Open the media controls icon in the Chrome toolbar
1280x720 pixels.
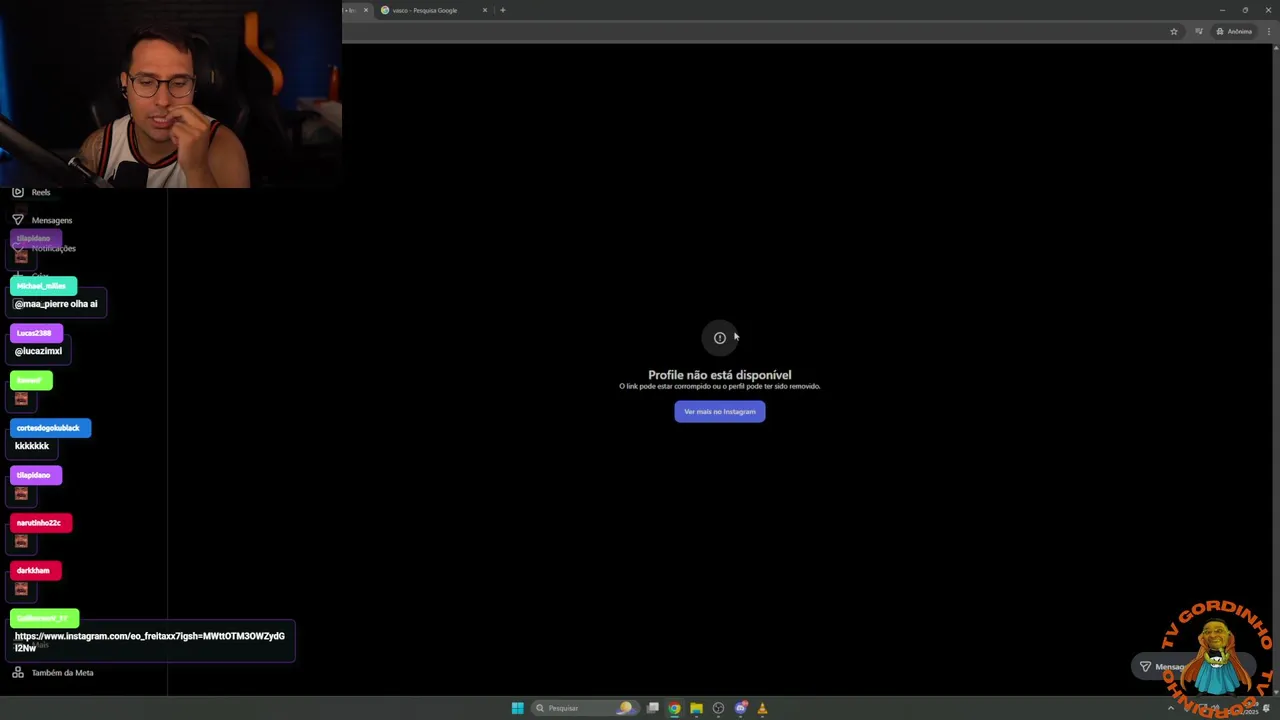(x=1198, y=31)
